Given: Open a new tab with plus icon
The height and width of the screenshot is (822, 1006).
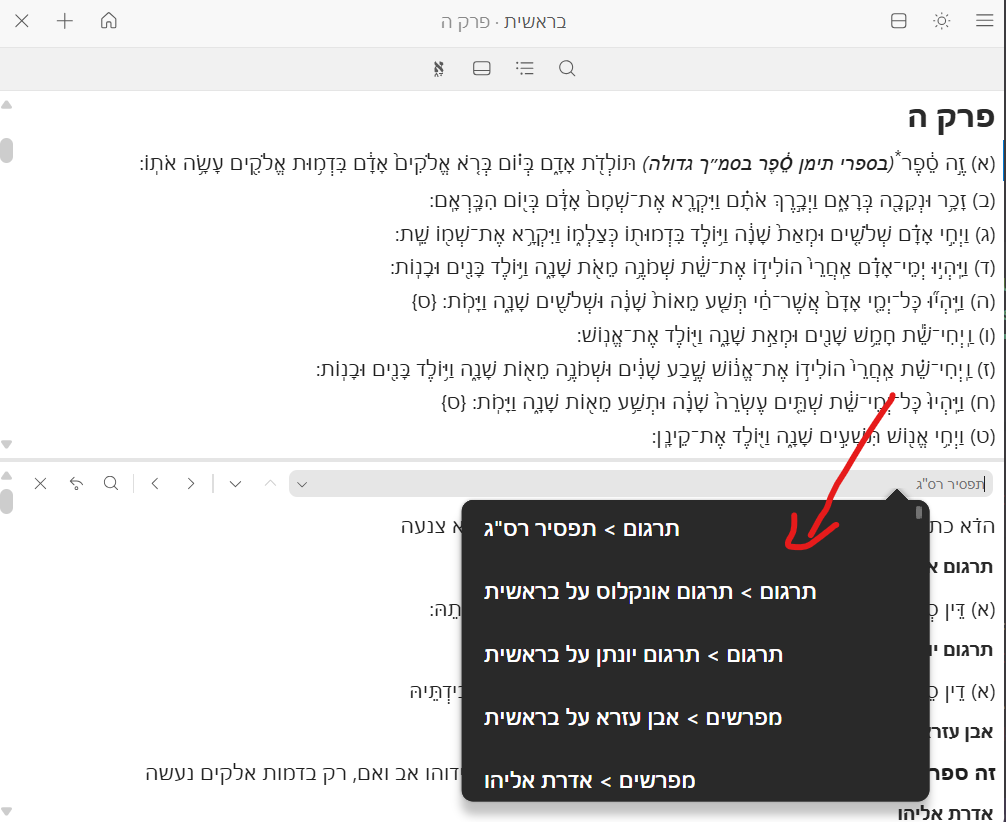Looking at the screenshot, I should [65, 21].
